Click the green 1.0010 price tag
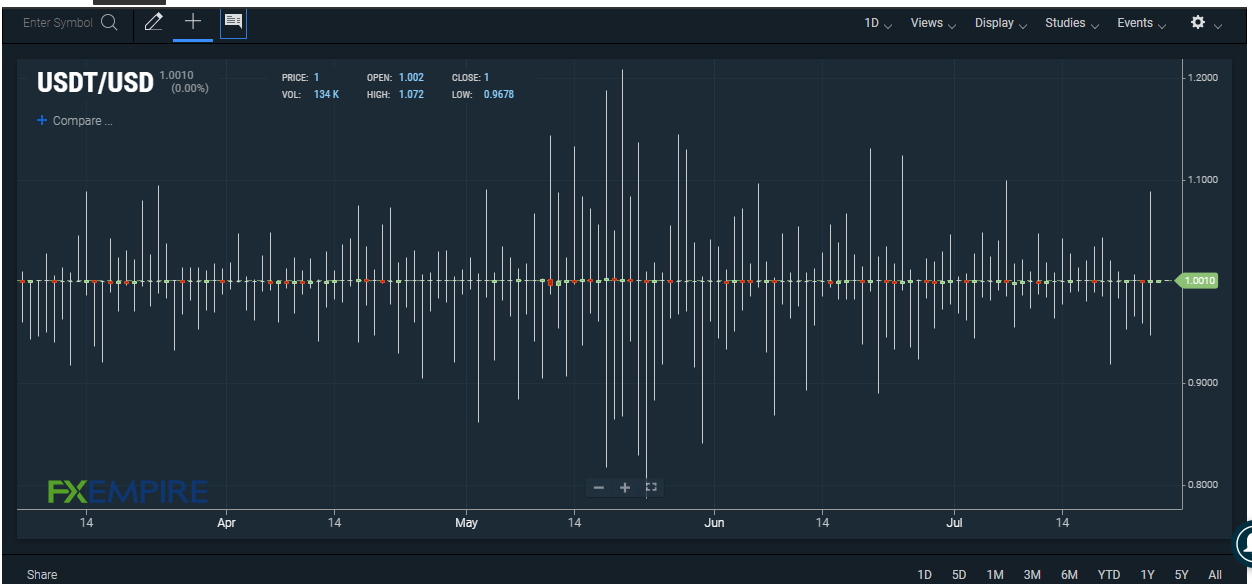 tap(1198, 281)
